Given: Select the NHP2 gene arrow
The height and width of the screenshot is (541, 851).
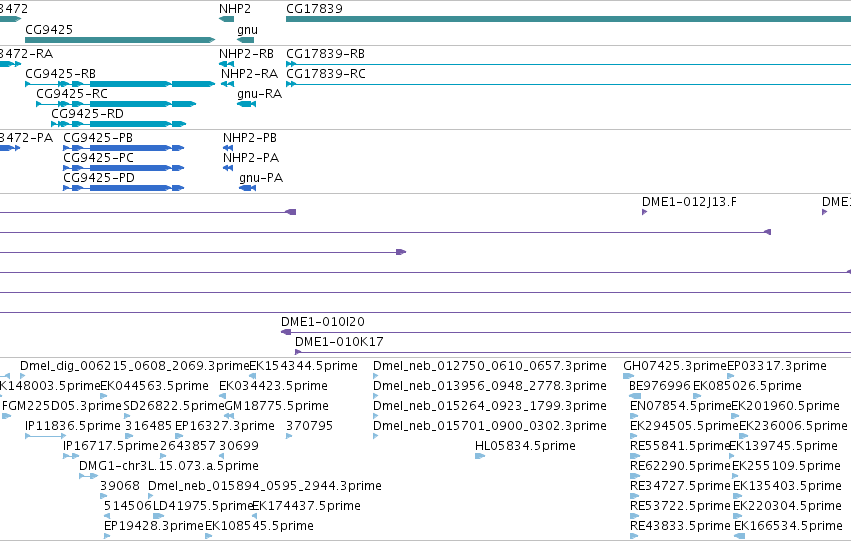Looking at the screenshot, I should click(x=226, y=19).
